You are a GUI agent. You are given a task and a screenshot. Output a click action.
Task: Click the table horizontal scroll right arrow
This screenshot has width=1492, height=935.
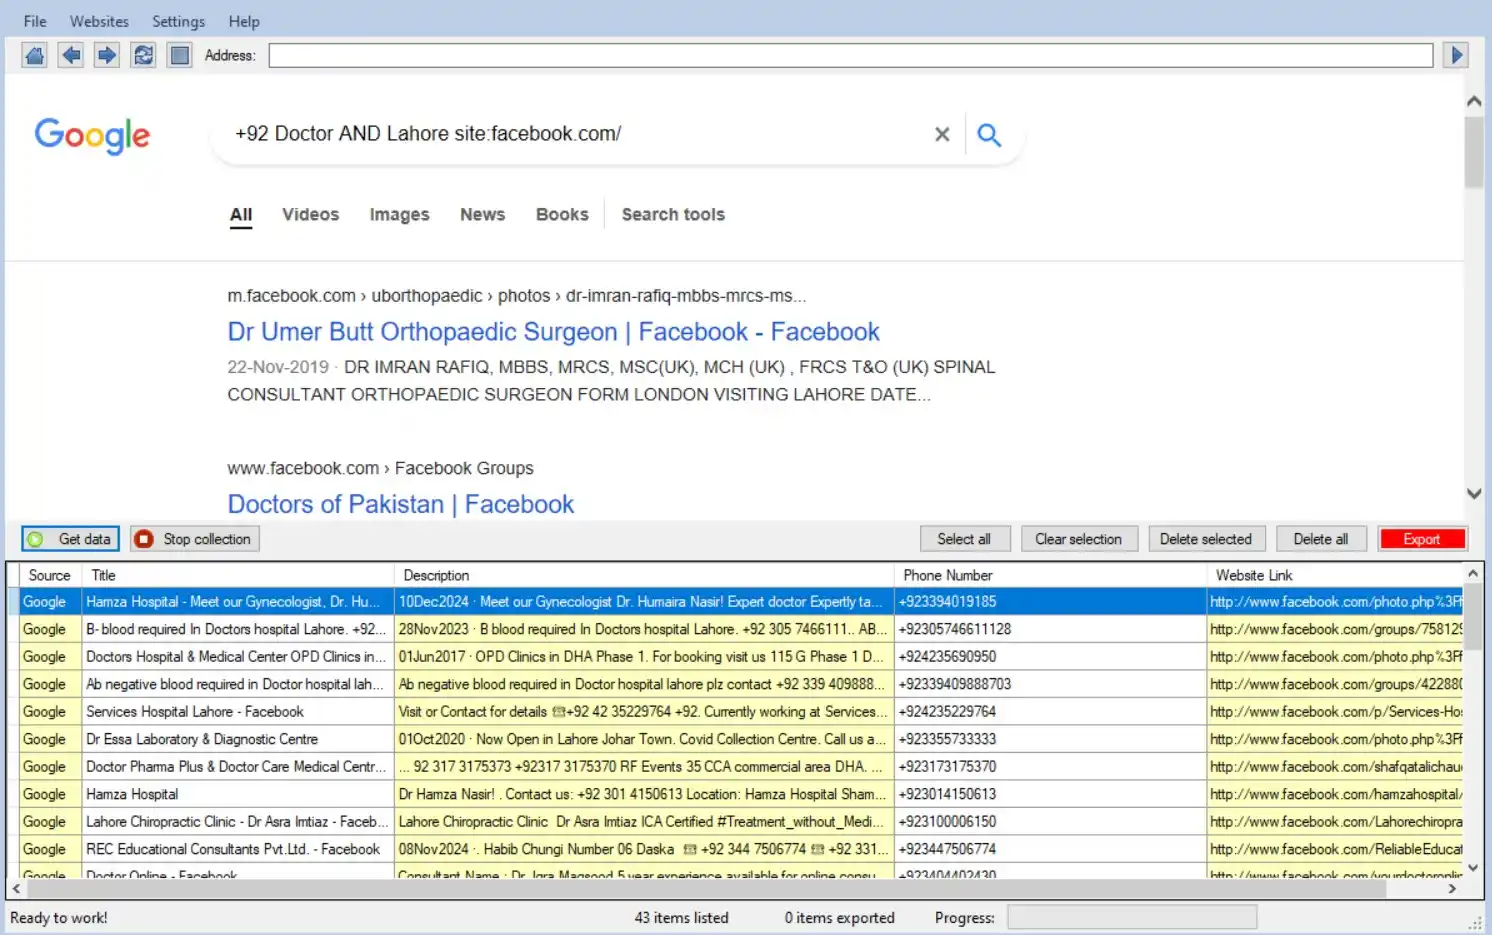tap(1452, 888)
